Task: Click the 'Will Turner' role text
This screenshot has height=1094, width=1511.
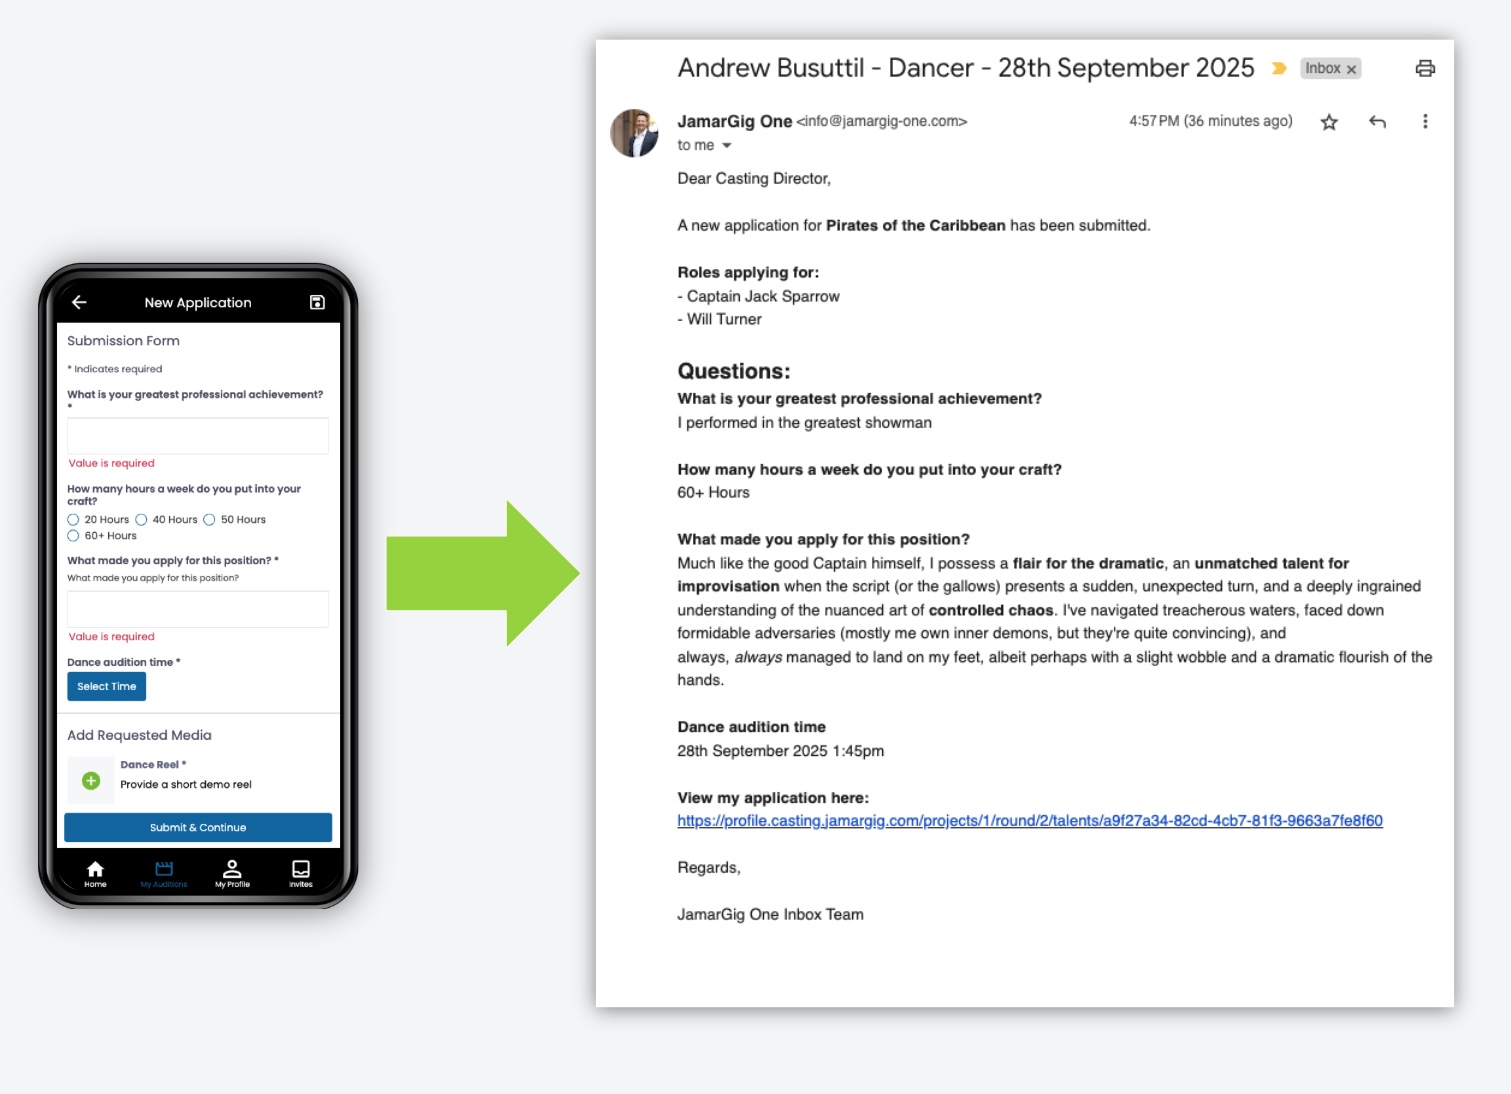Action: [x=724, y=319]
